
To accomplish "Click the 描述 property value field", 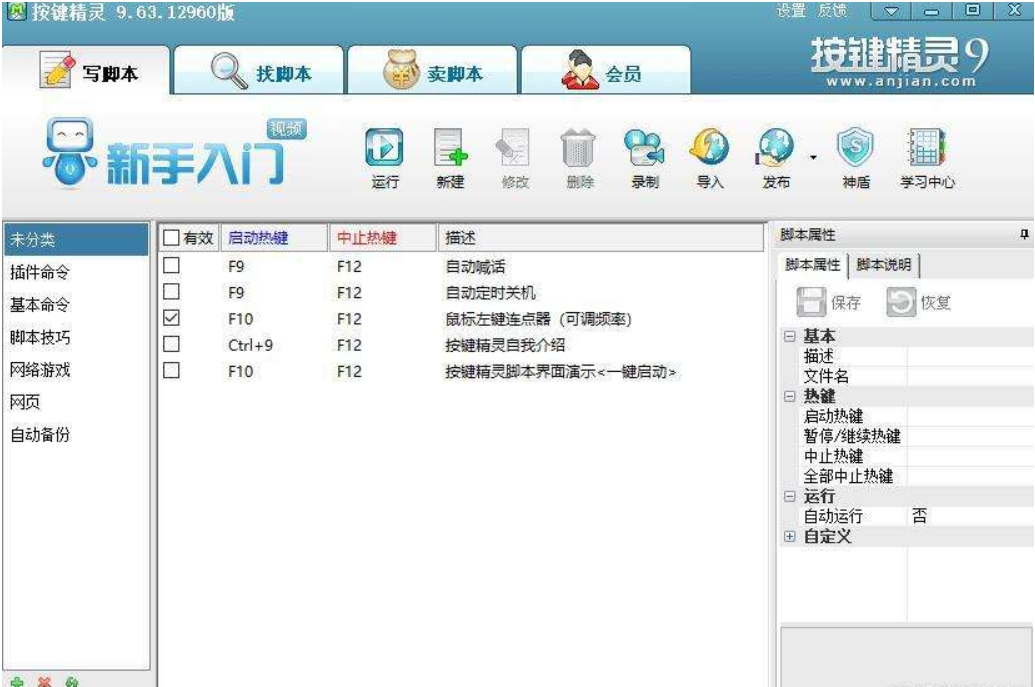I will click(970, 356).
